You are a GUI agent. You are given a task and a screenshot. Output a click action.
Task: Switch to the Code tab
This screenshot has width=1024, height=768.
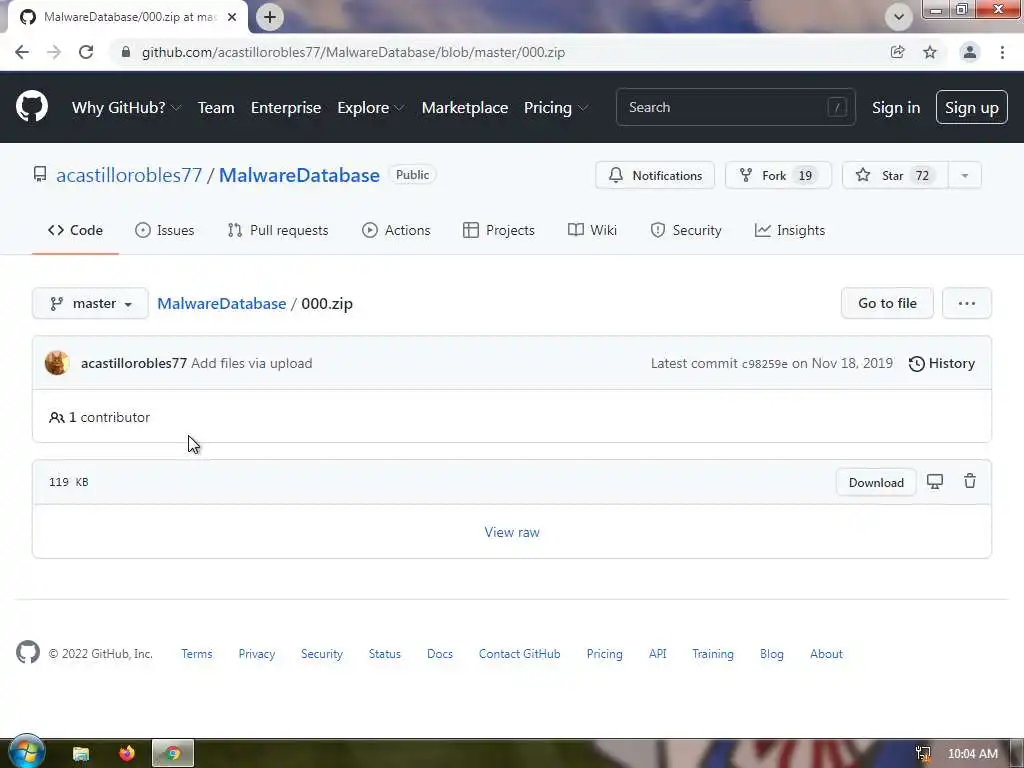click(75, 230)
